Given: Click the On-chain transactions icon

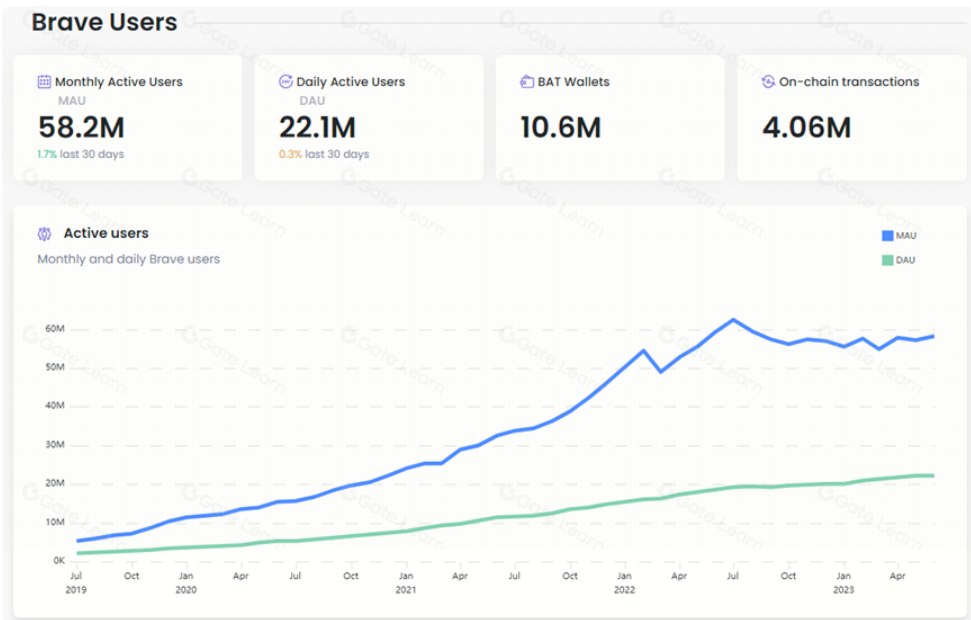Looking at the screenshot, I should [768, 82].
